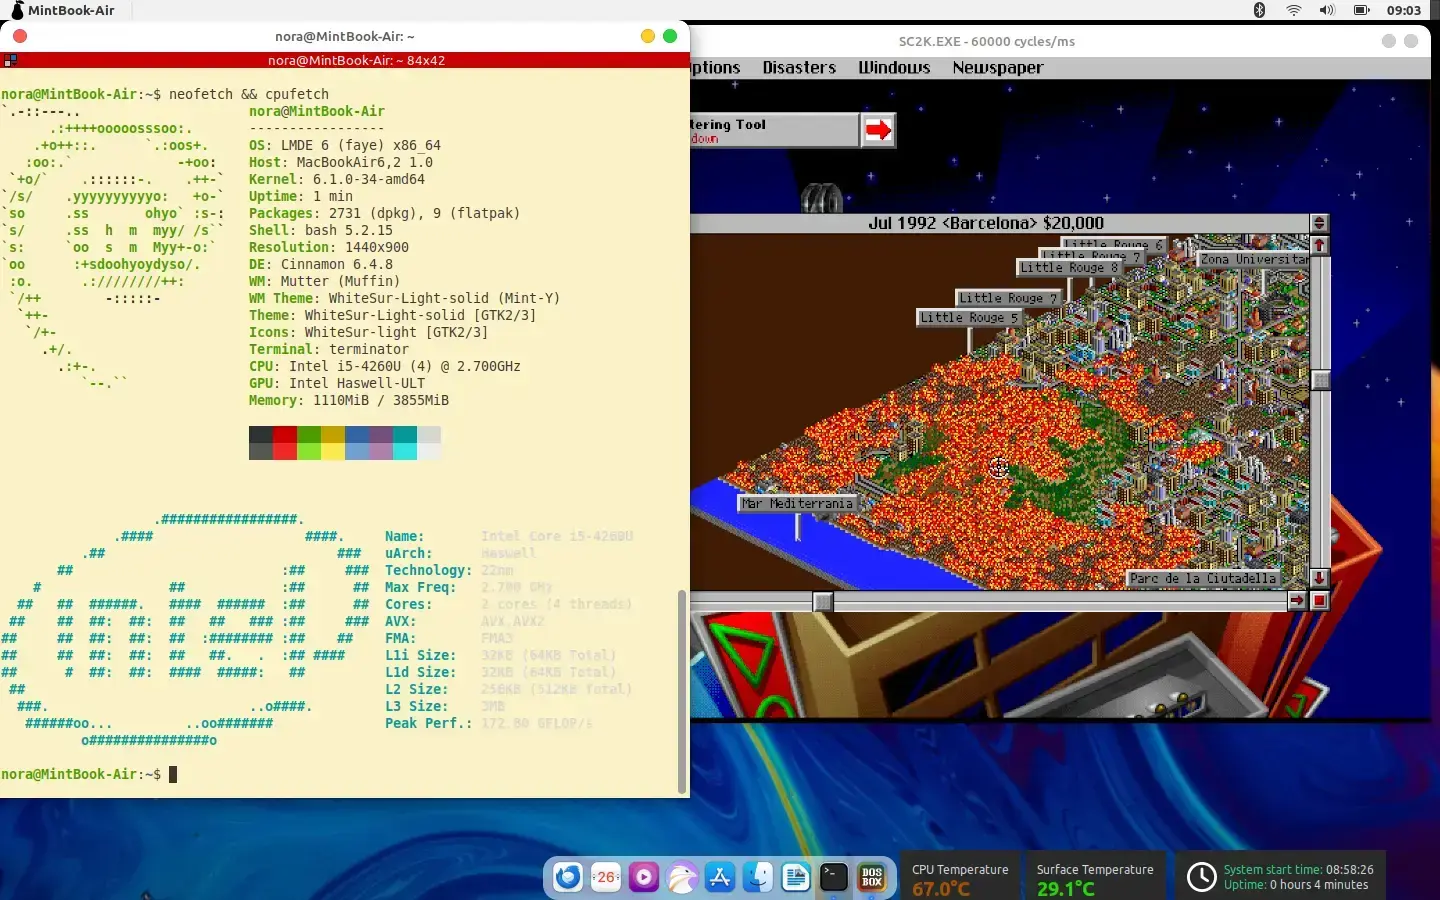Click the Mar Mediterrania sign label
This screenshot has height=900, width=1440.
(797, 504)
